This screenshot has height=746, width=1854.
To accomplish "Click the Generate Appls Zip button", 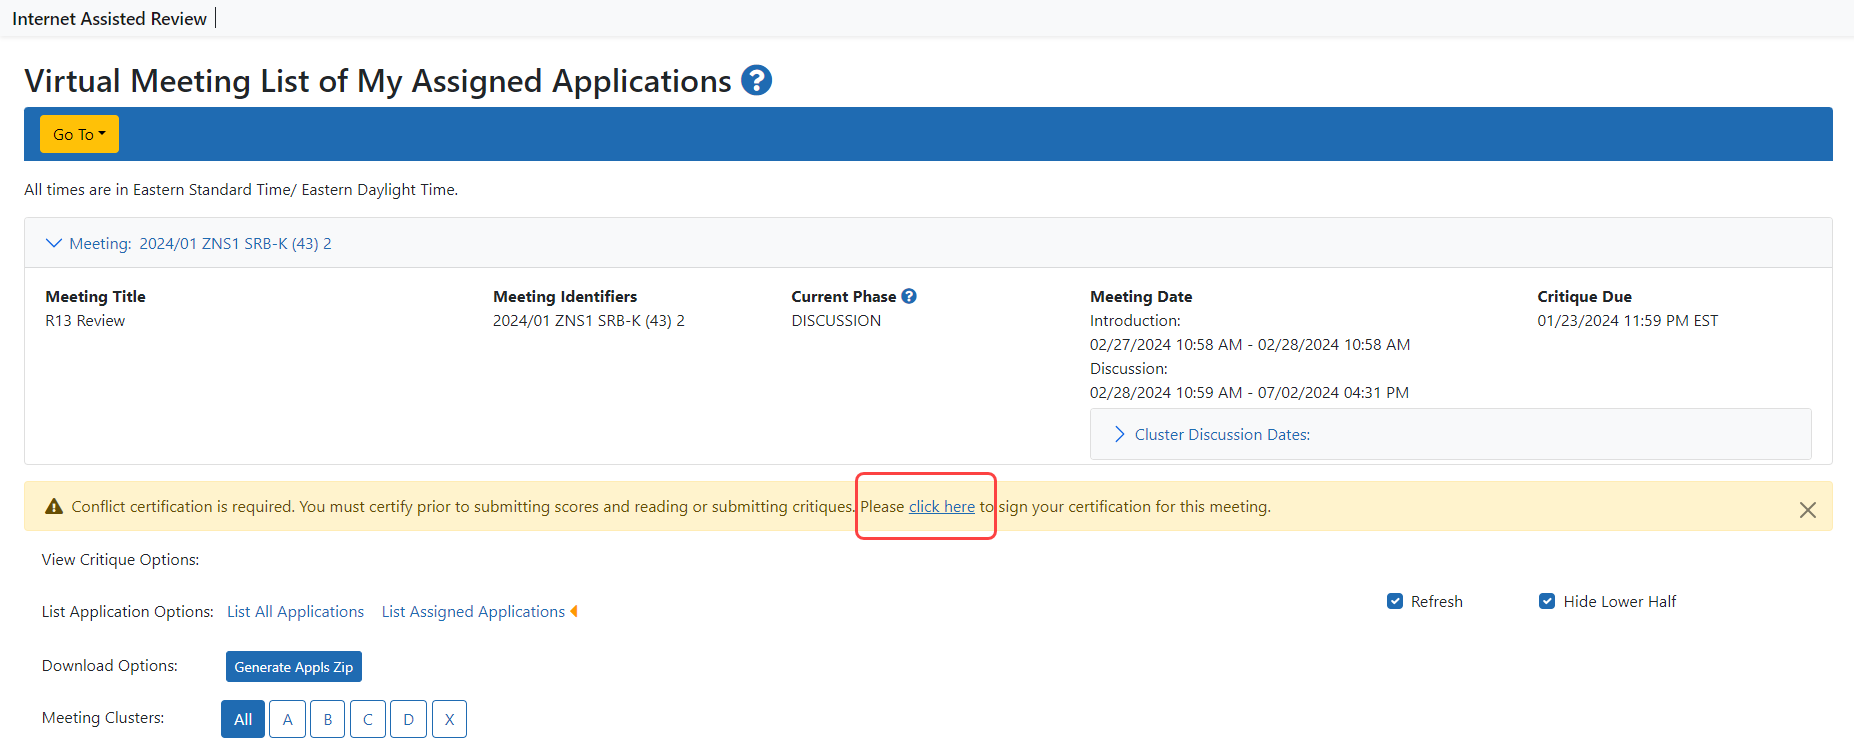I will pyautogui.click(x=293, y=667).
